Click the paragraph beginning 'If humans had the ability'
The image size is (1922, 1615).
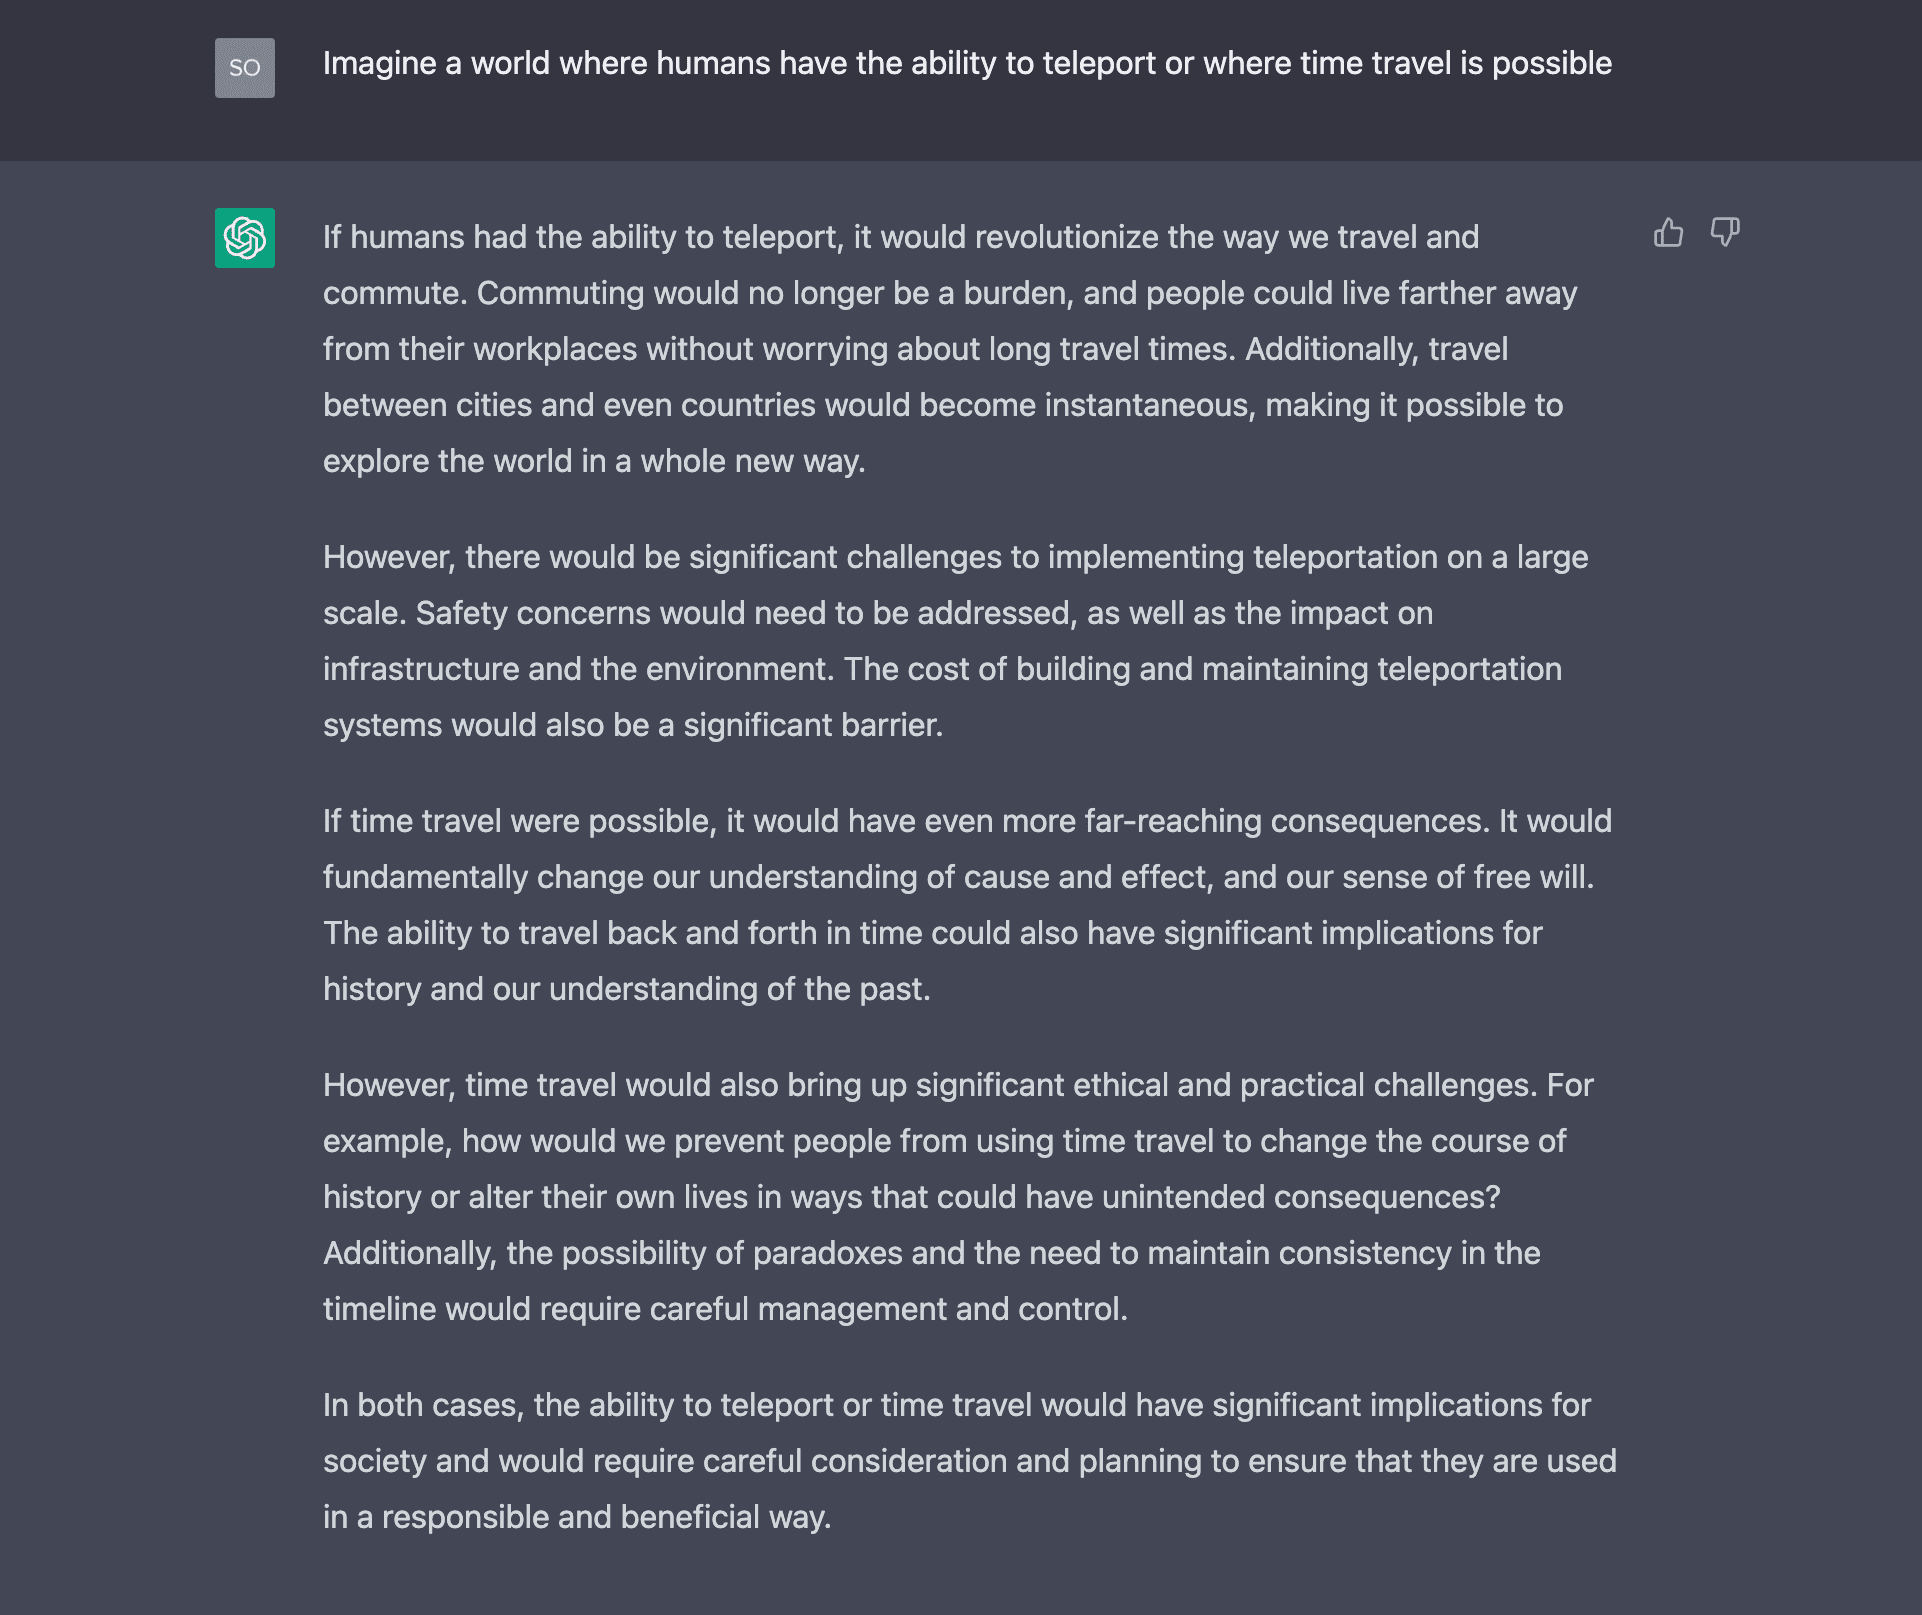point(950,349)
